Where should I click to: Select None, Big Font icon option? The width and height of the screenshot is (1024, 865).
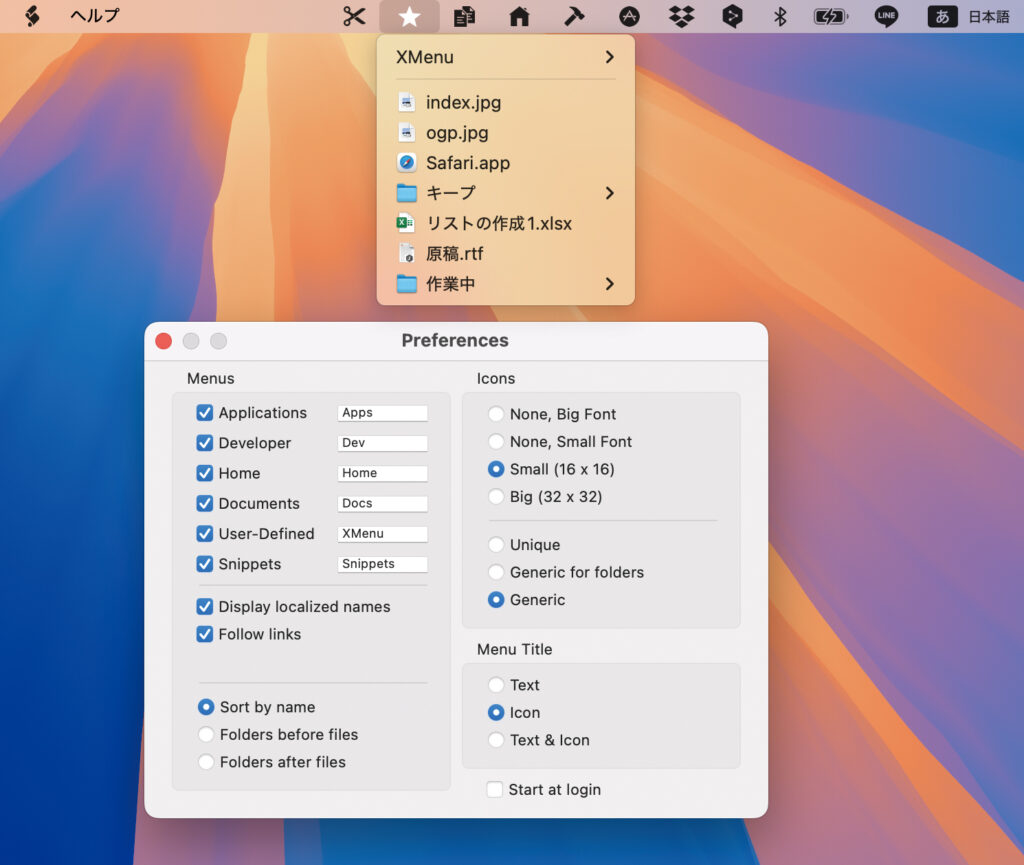click(496, 414)
